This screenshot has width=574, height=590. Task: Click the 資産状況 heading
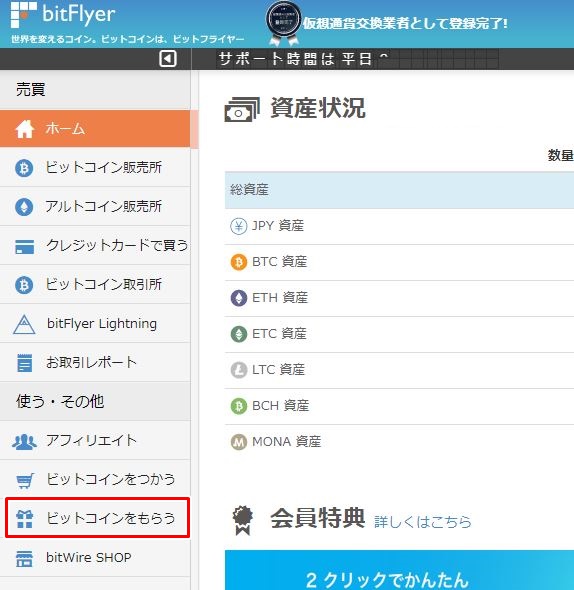coord(318,108)
